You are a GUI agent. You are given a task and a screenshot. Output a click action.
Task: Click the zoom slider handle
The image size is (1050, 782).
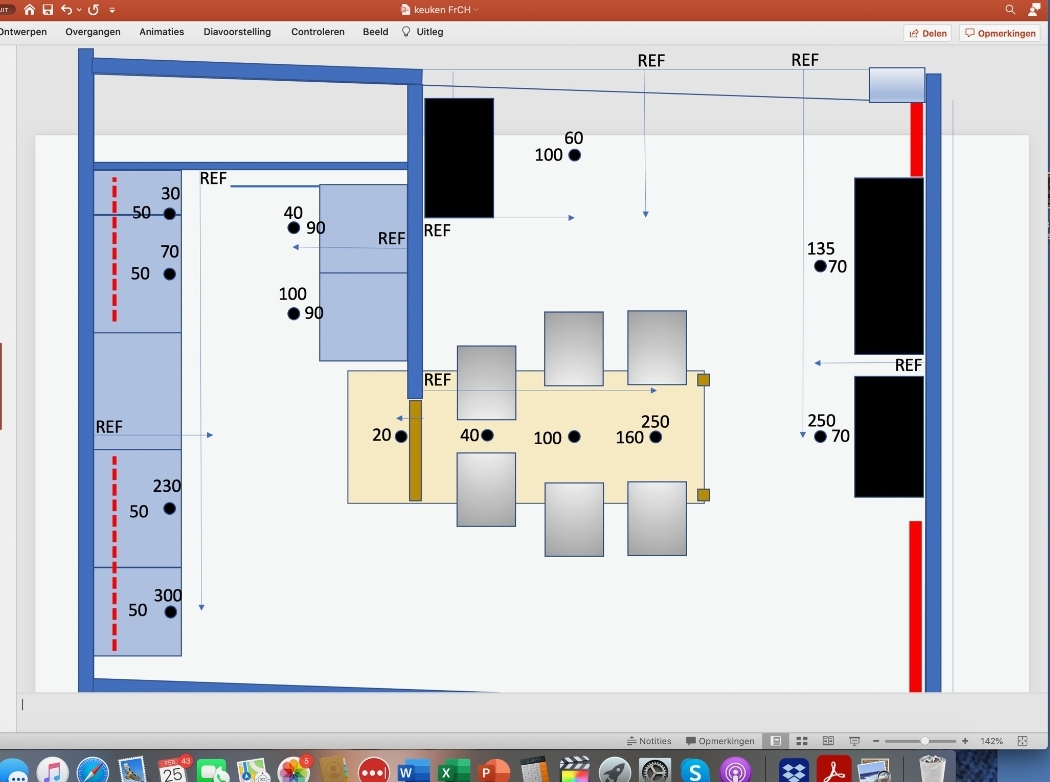pyautogui.click(x=925, y=741)
